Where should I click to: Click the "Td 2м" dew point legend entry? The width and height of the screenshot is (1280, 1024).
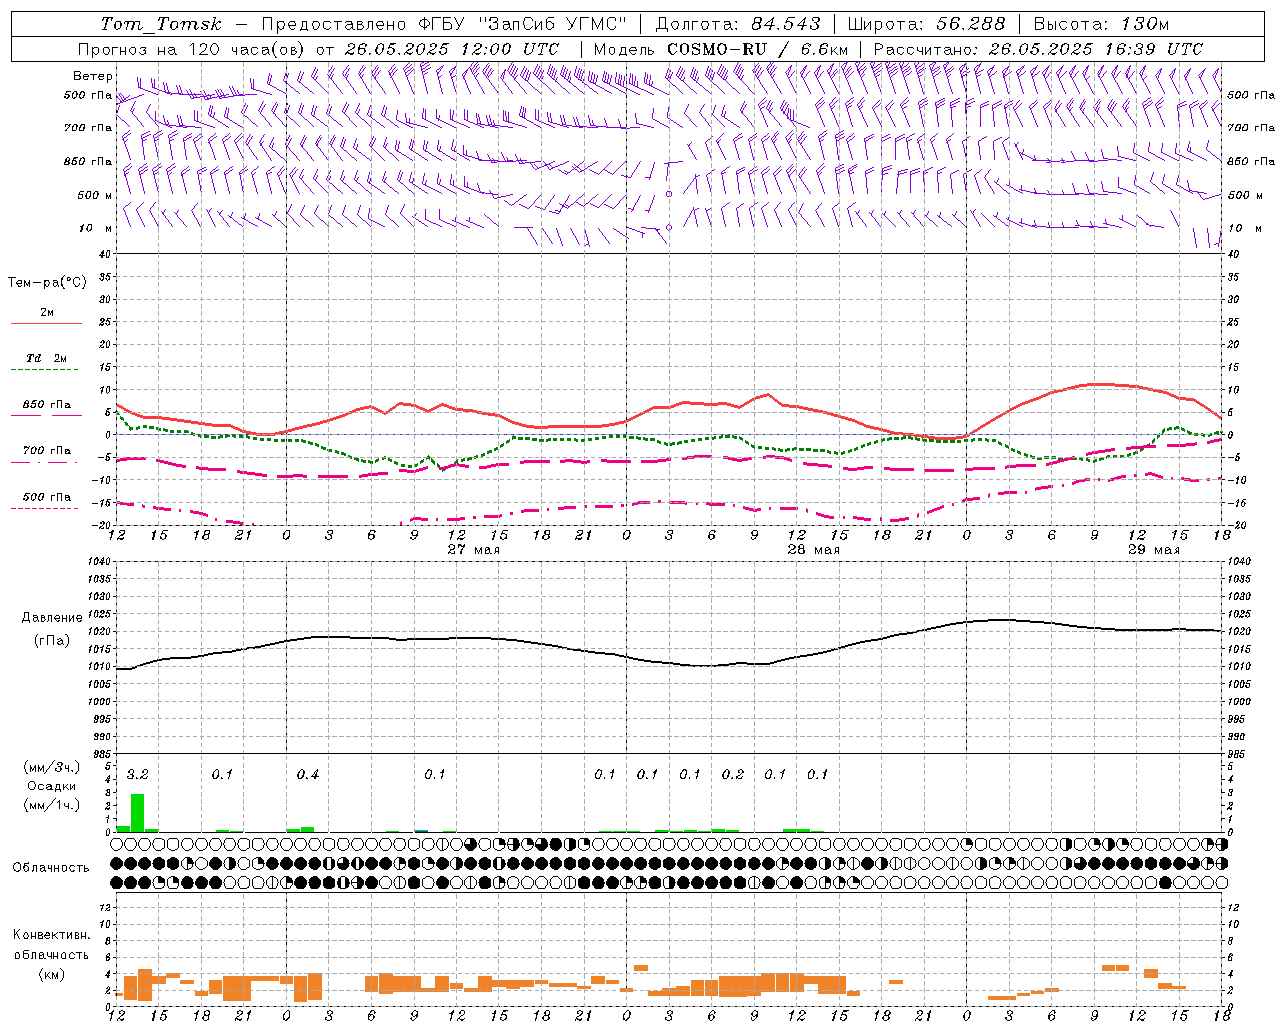point(47,358)
